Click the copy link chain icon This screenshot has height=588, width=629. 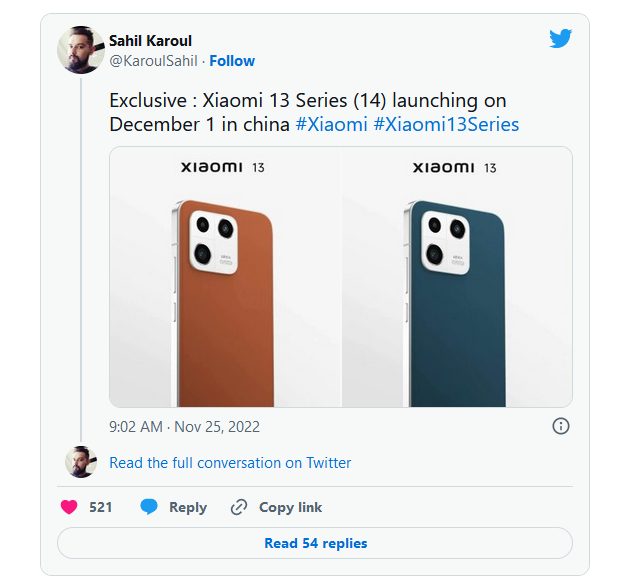pyautogui.click(x=239, y=507)
